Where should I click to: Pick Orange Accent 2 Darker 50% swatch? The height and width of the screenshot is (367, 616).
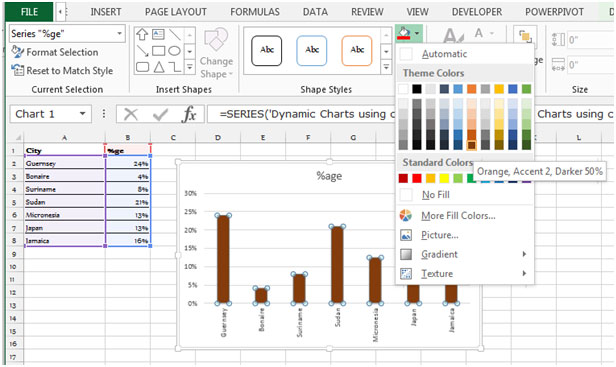pyautogui.click(x=471, y=145)
